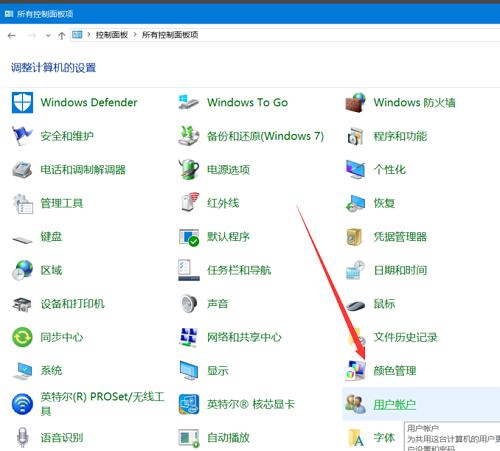The height and width of the screenshot is (451, 500).
Task: Open the 网络和共享中心 link
Action: (244, 337)
